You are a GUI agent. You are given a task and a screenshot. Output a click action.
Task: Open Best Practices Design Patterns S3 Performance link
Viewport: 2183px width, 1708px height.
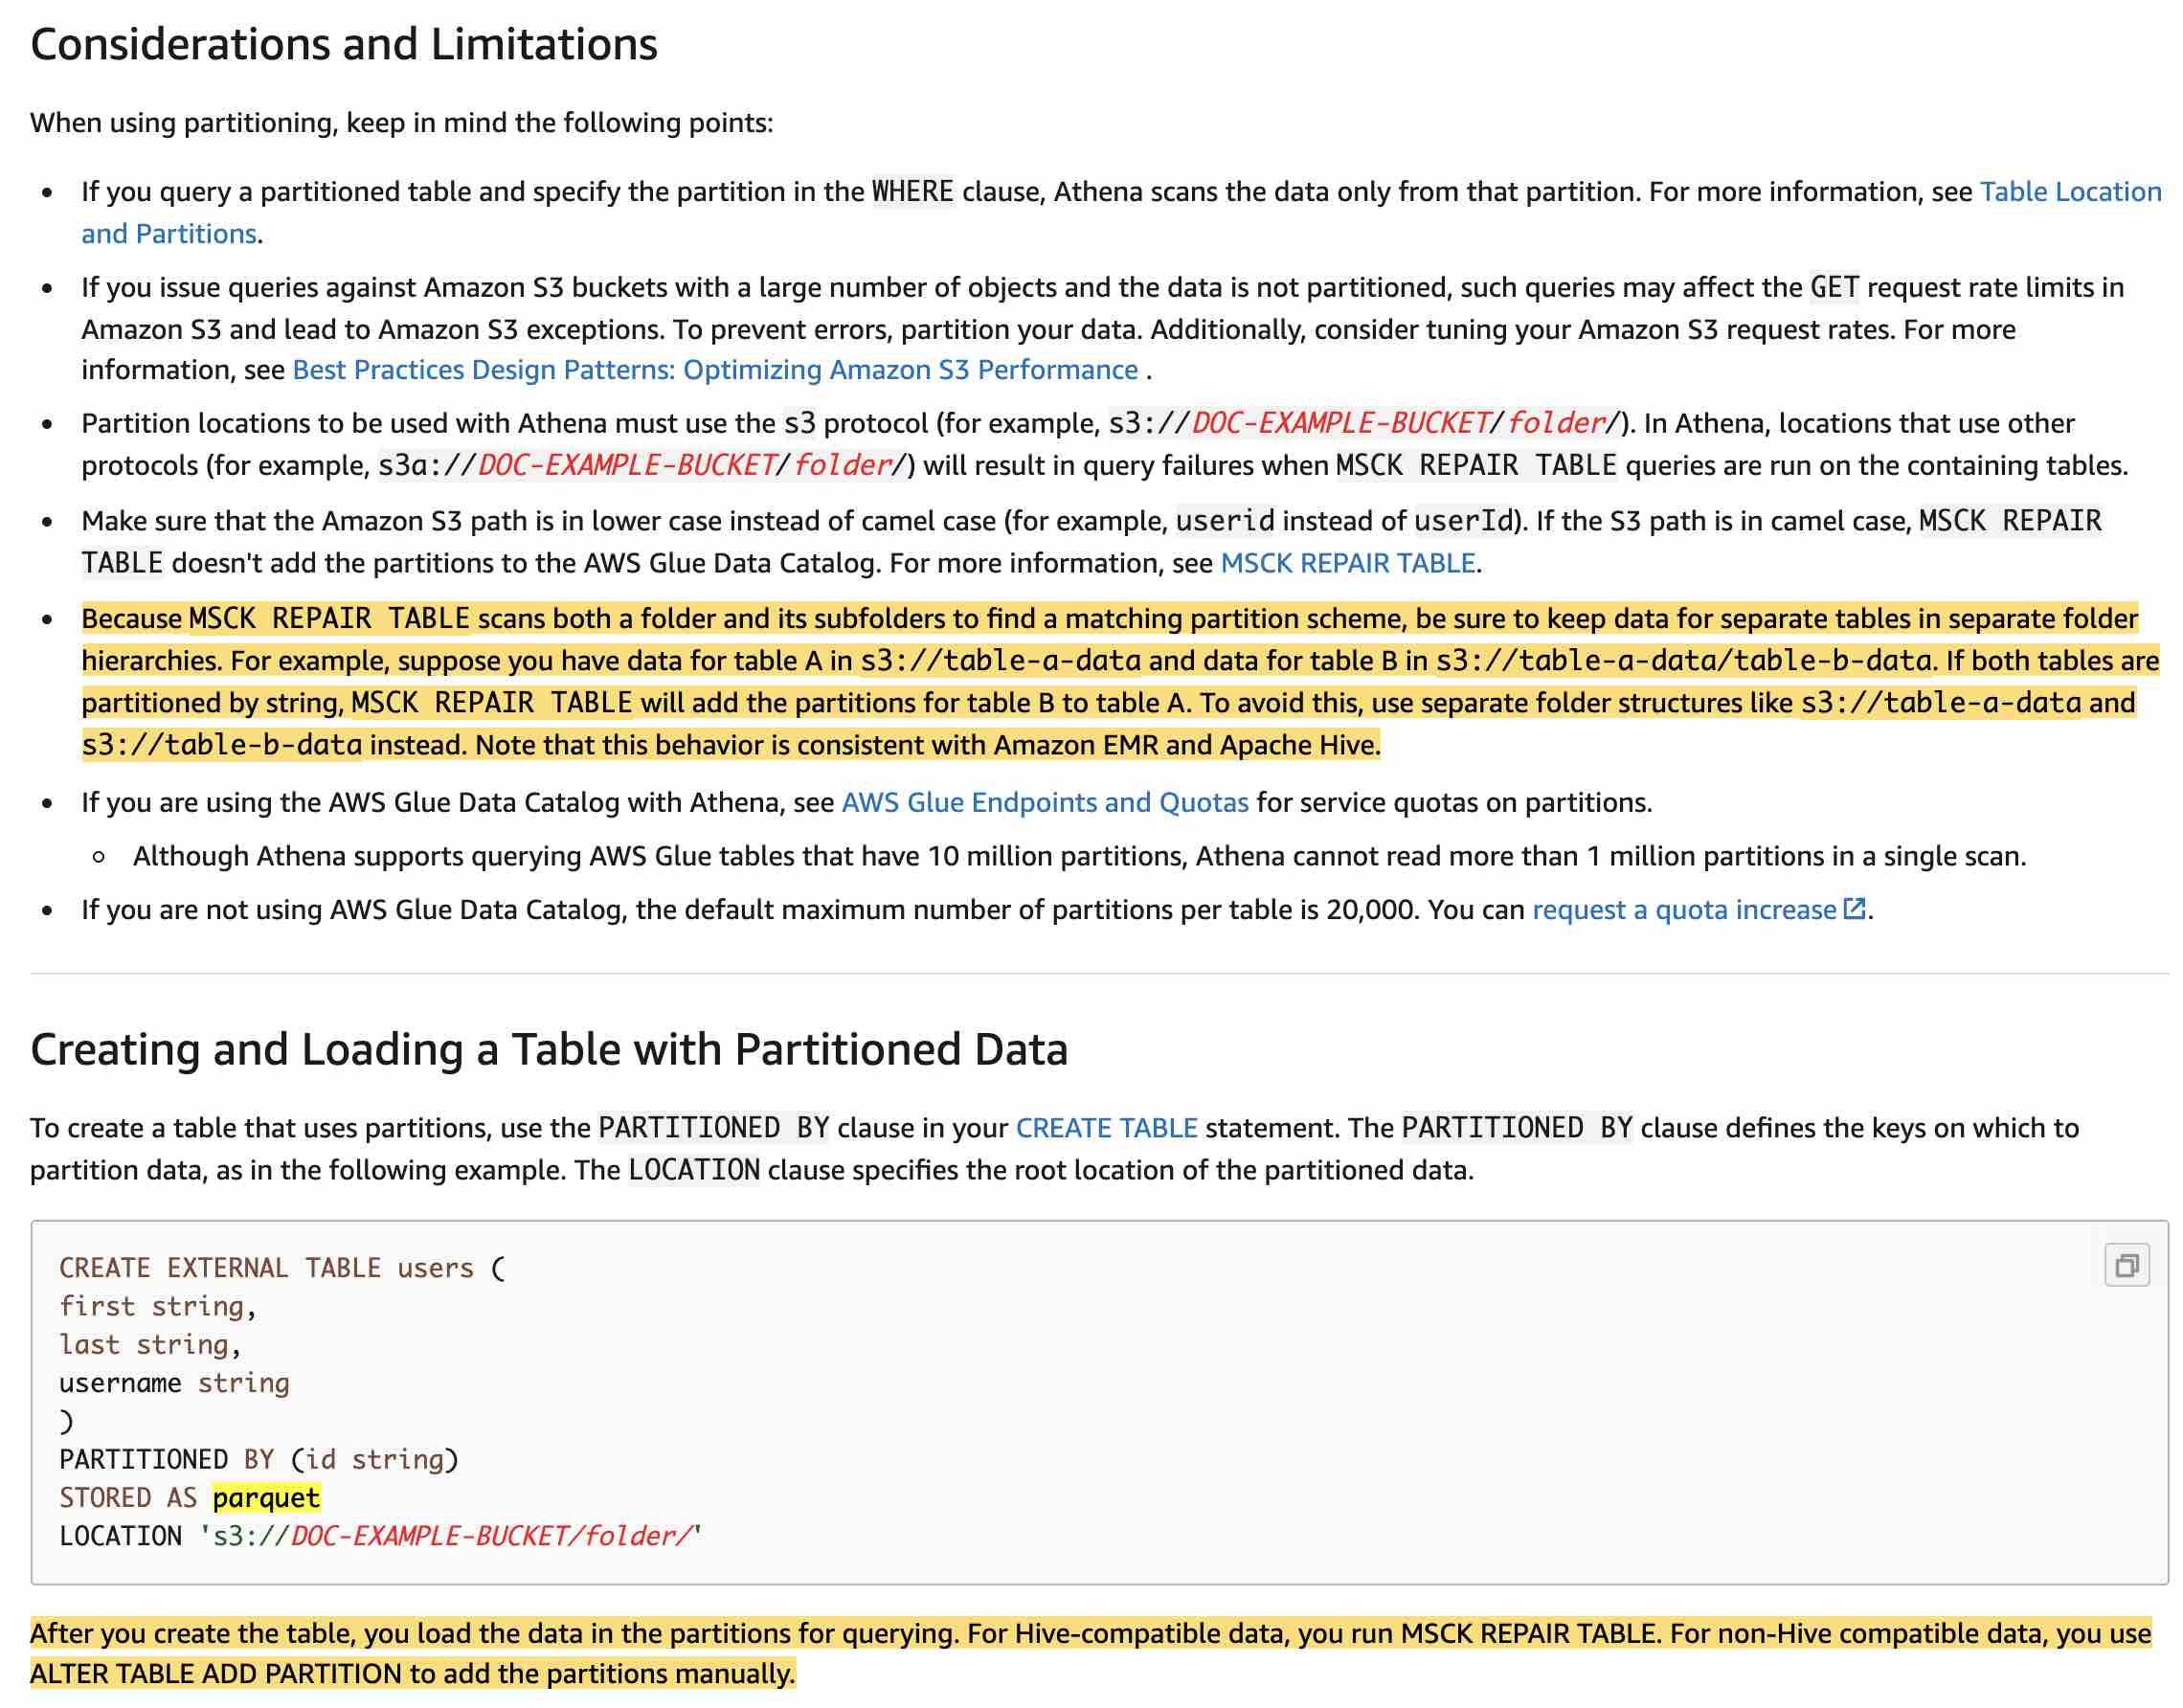(715, 370)
